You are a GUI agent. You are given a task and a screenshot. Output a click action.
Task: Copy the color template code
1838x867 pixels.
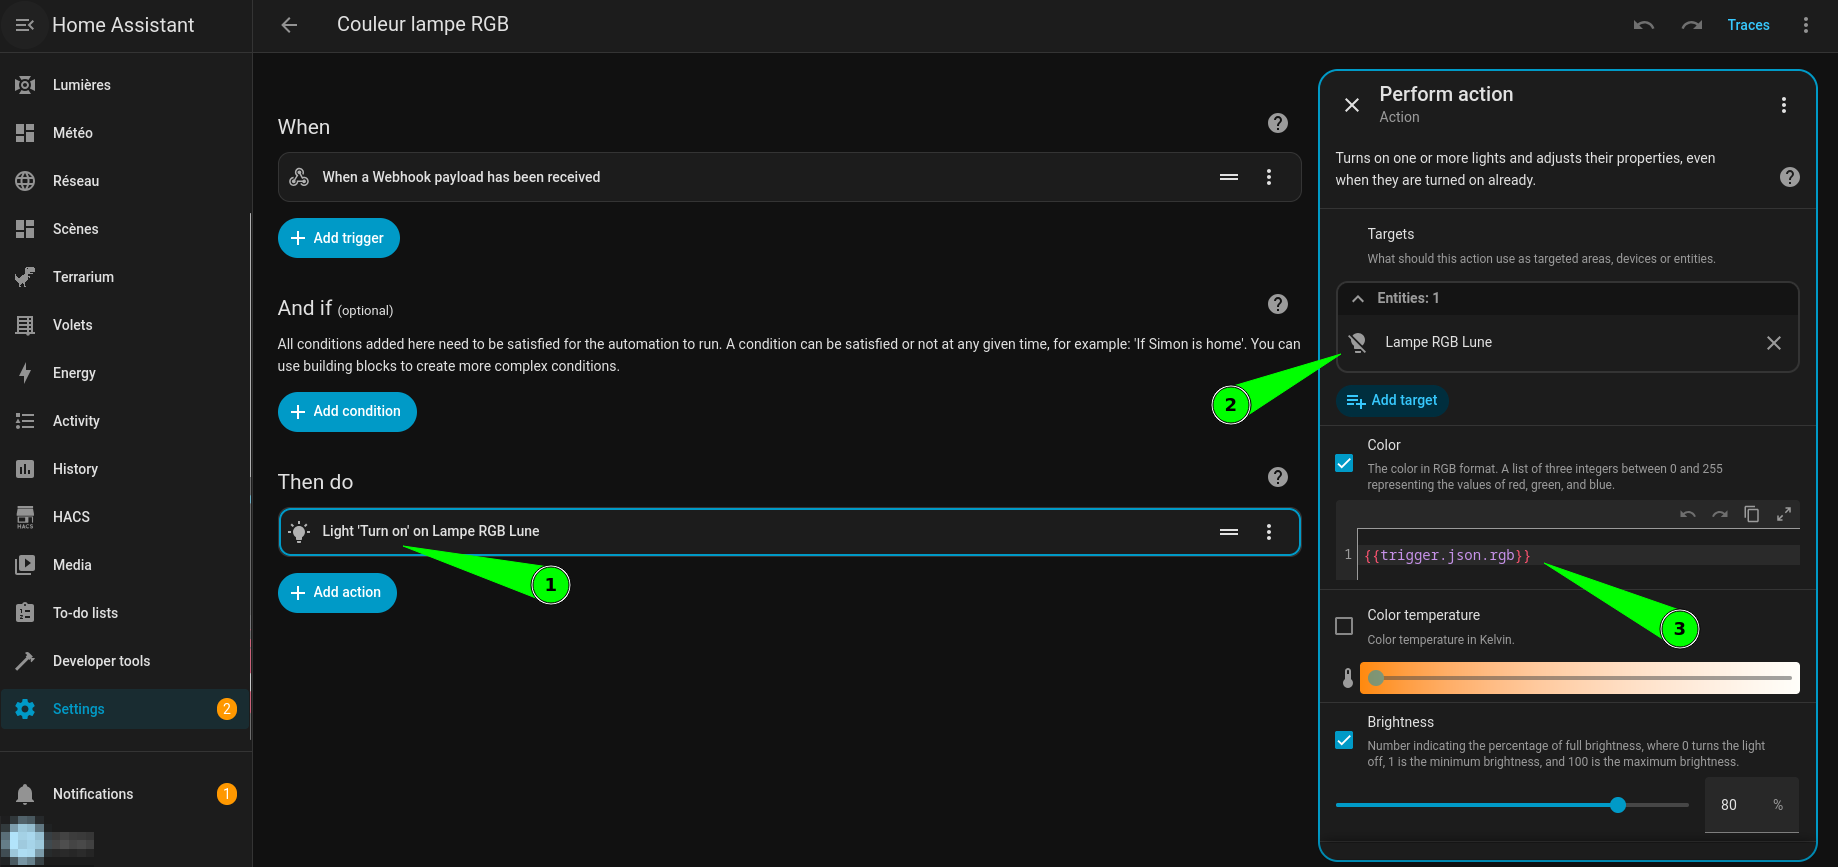[x=1751, y=514]
